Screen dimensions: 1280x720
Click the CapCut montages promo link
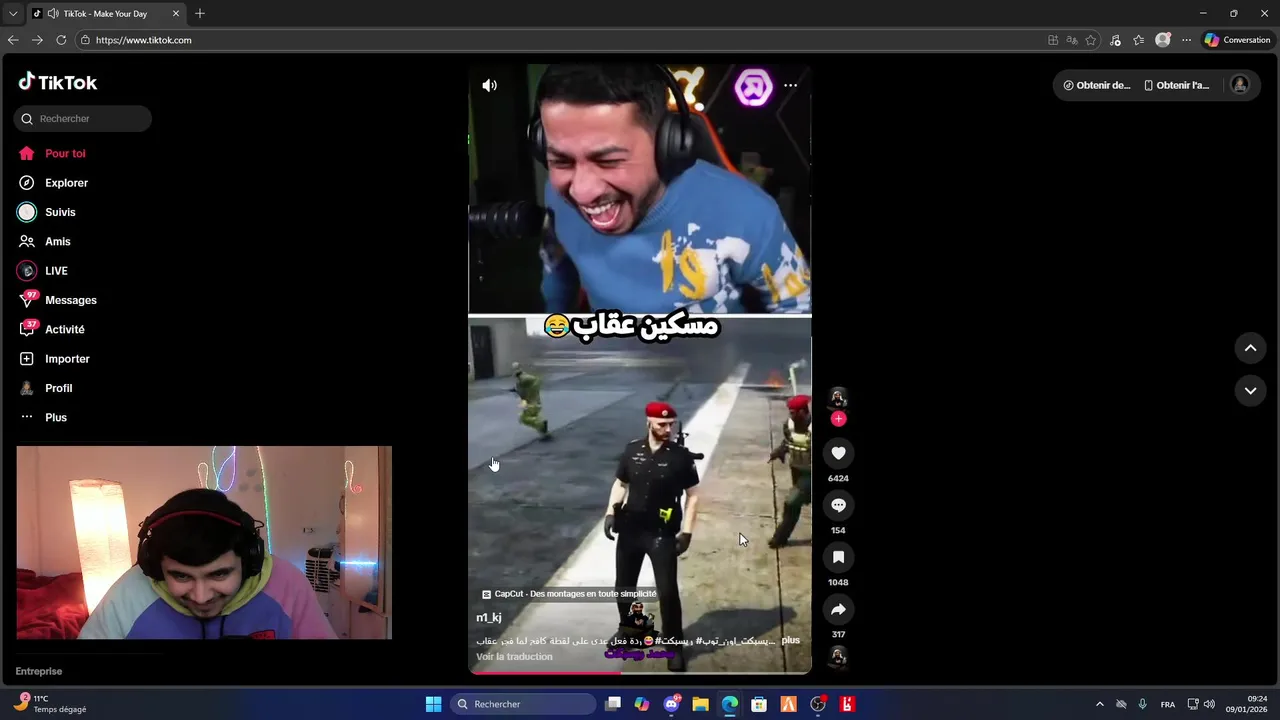[569, 594]
